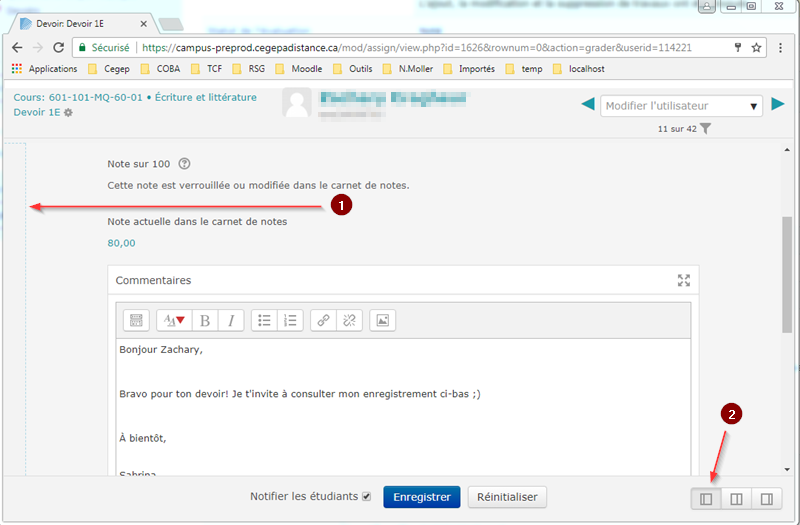This screenshot has height=525, width=800.
Task: Collapse the review panel with left layout button
Action: click(706, 498)
